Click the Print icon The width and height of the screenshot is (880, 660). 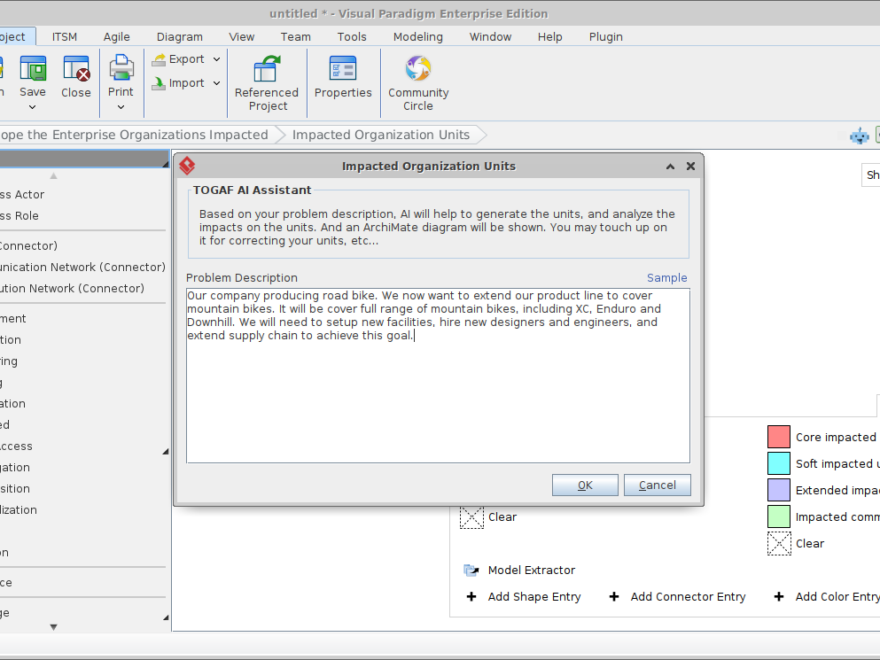121,68
